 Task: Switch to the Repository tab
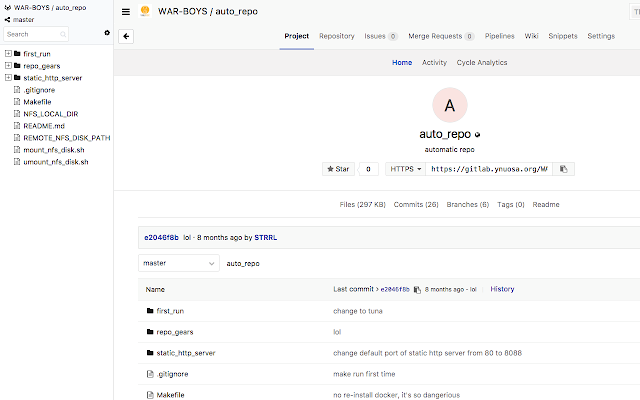coord(337,36)
